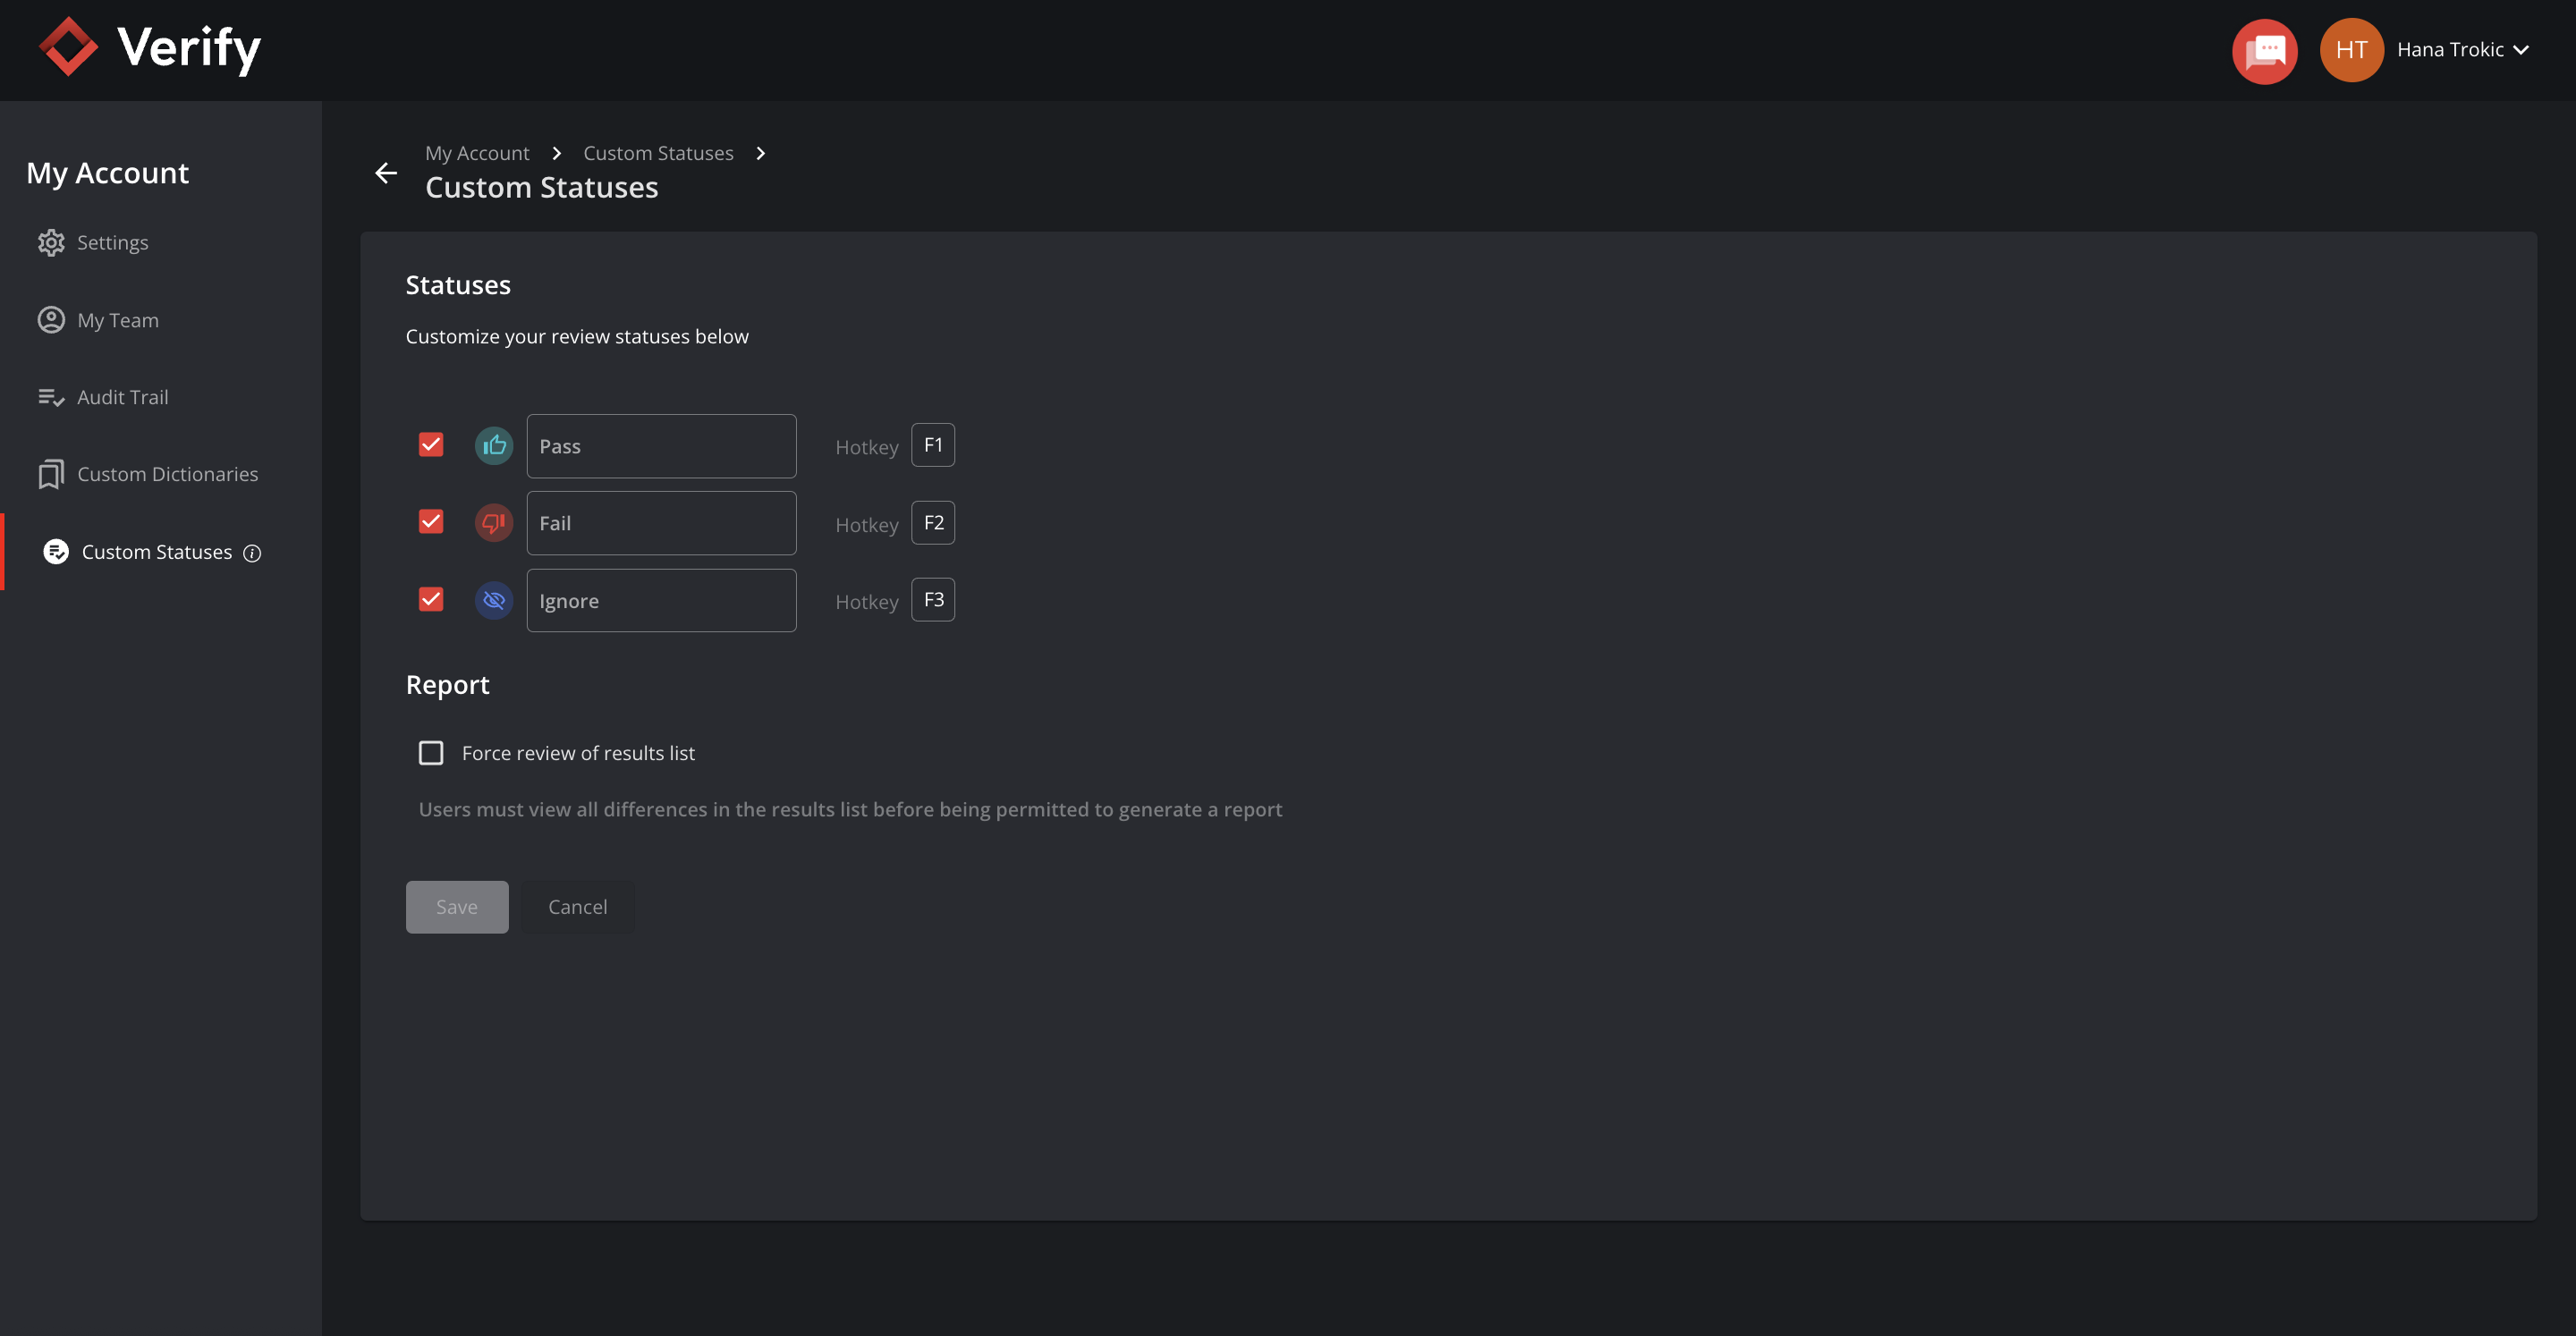
Task: Disable the Fail status checkbox
Action: coord(431,521)
